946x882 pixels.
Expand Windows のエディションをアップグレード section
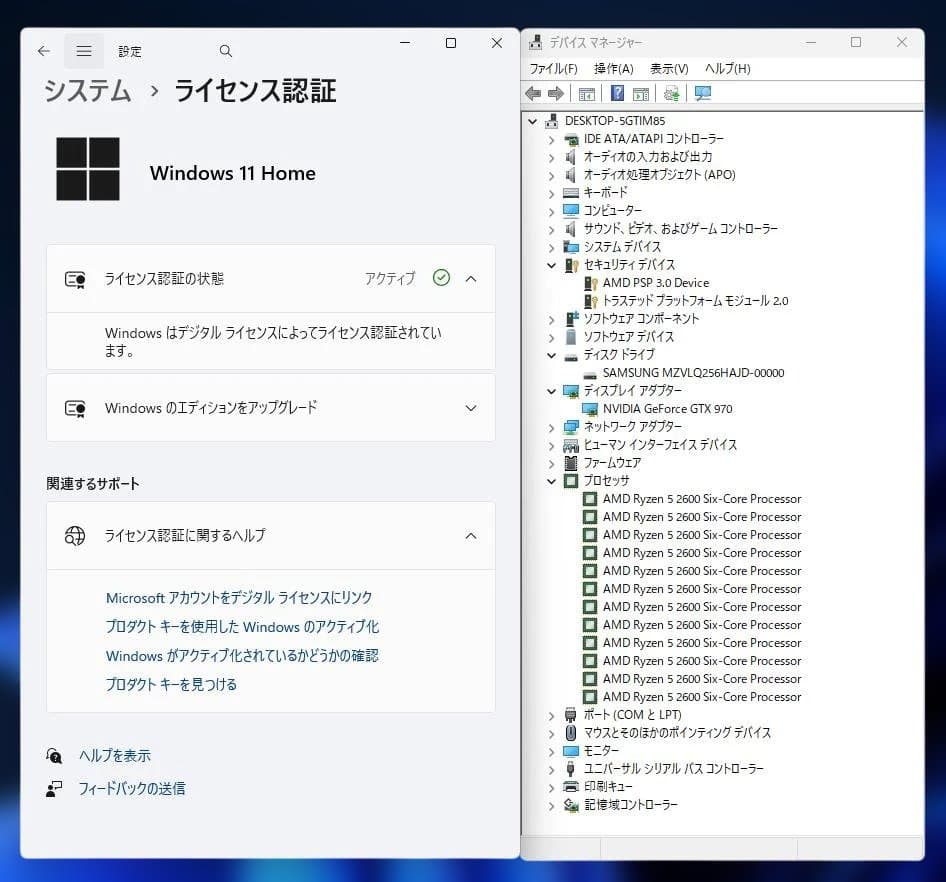tap(471, 408)
